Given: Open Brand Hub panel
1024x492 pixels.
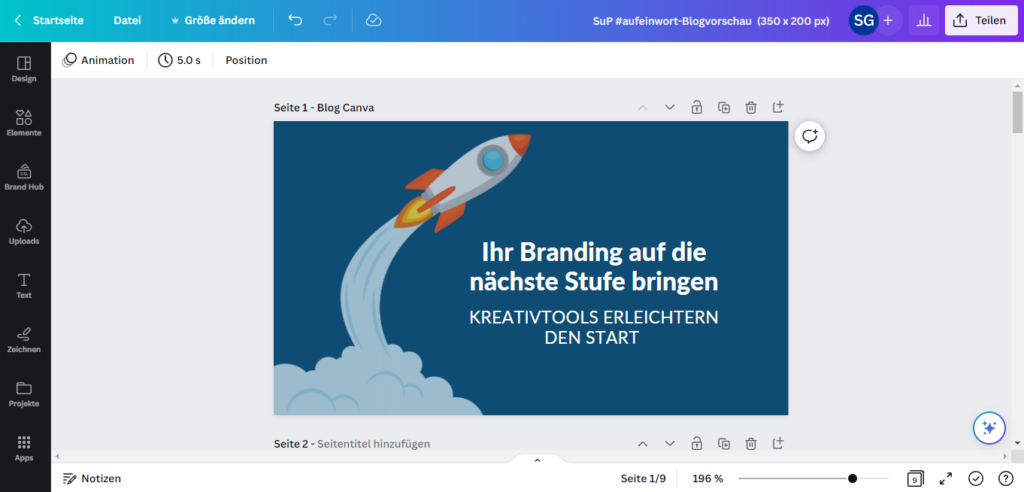Looking at the screenshot, I should pyautogui.click(x=24, y=178).
